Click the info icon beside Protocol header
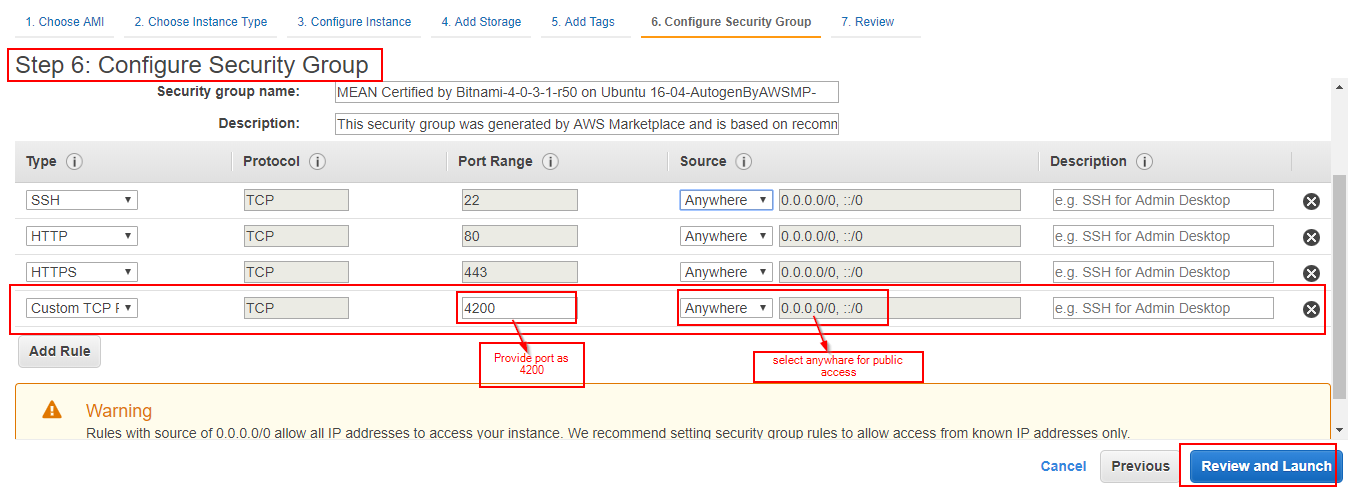Viewport: 1358px width, 495px height. coord(317,162)
